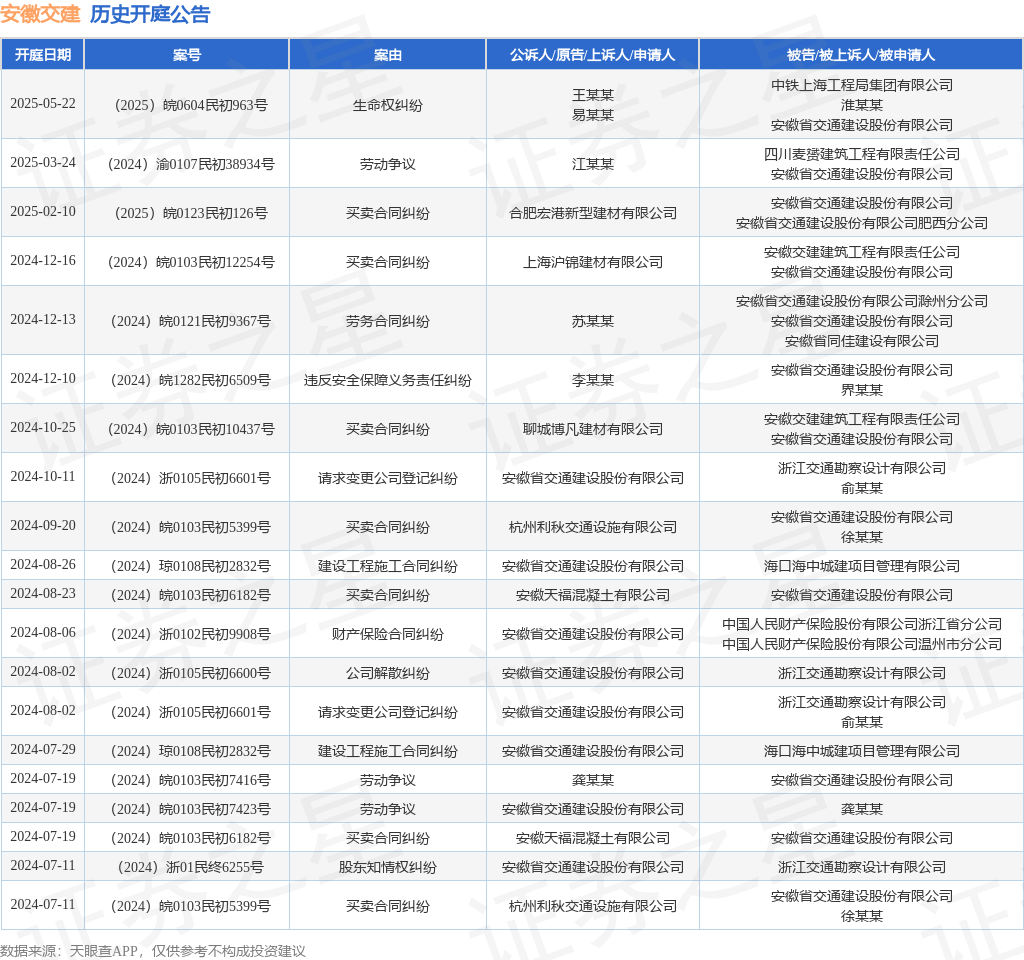This screenshot has width=1024, height=960.
Task: Click defendant 中铁上海工程局集团有限公司
Action: pyautogui.click(x=861, y=85)
